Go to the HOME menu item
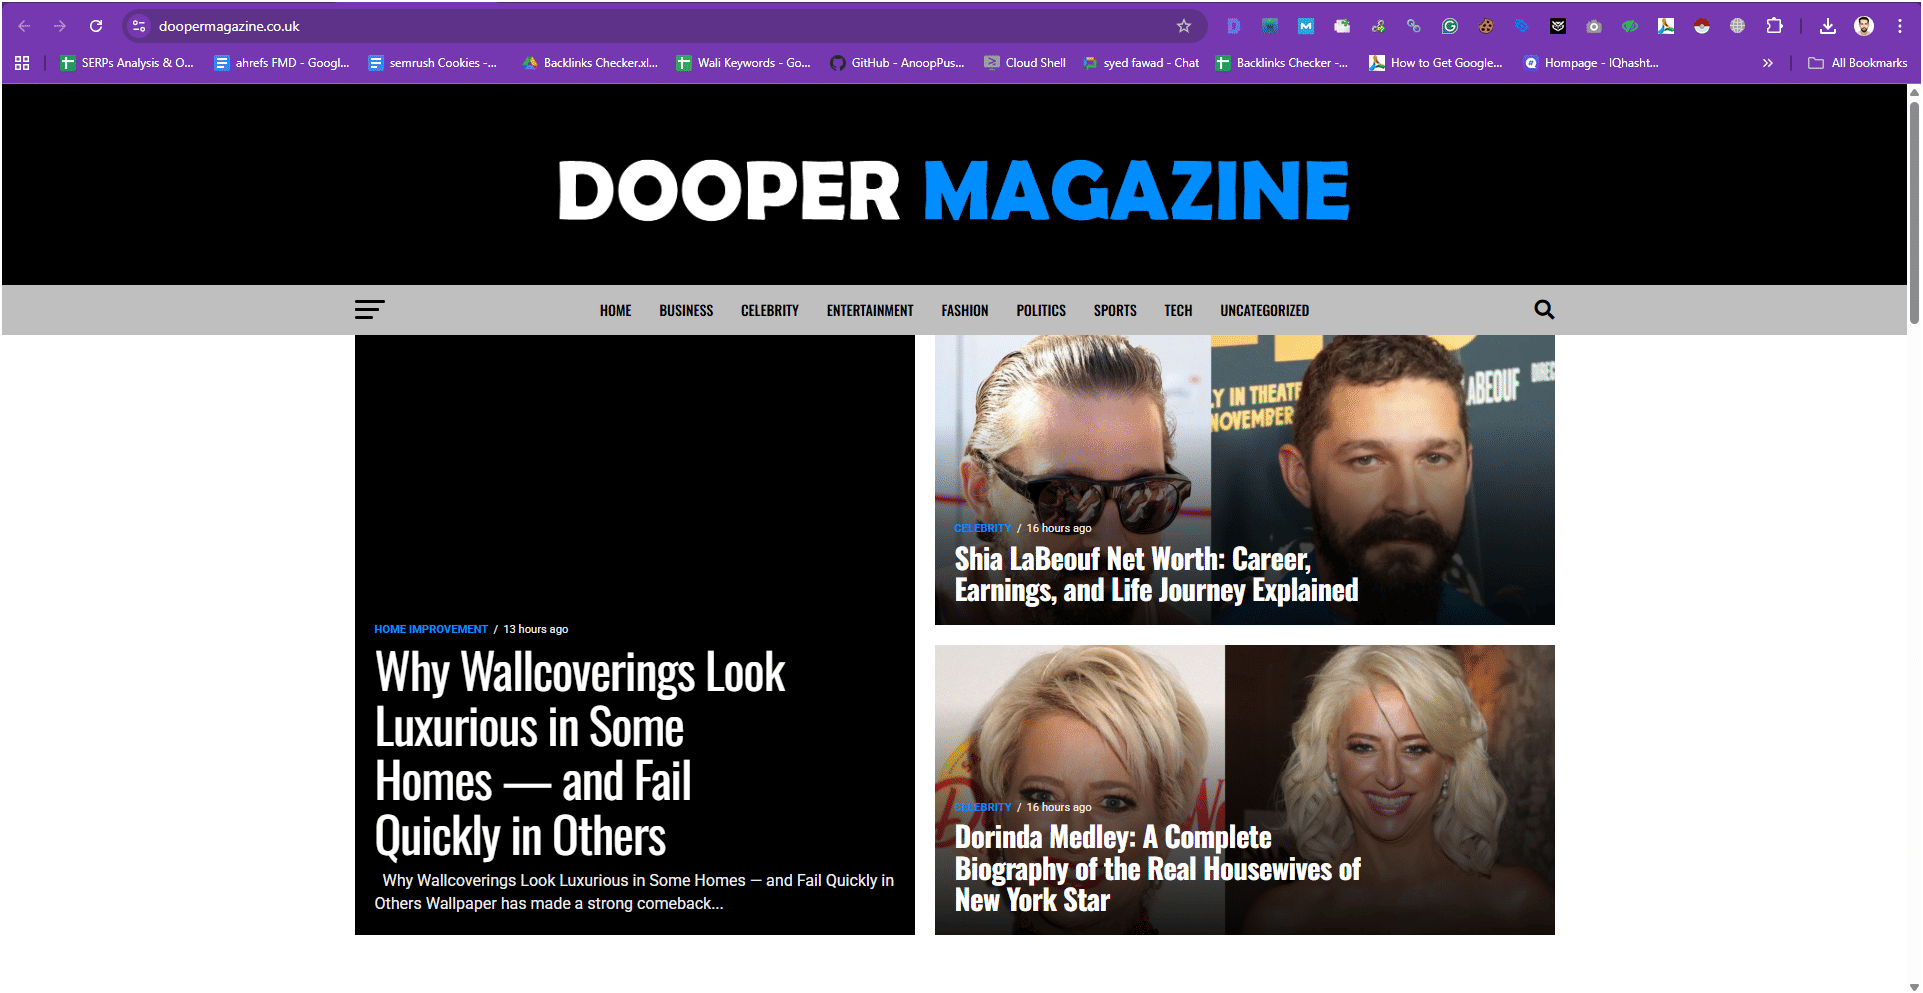1923x993 pixels. tap(615, 311)
